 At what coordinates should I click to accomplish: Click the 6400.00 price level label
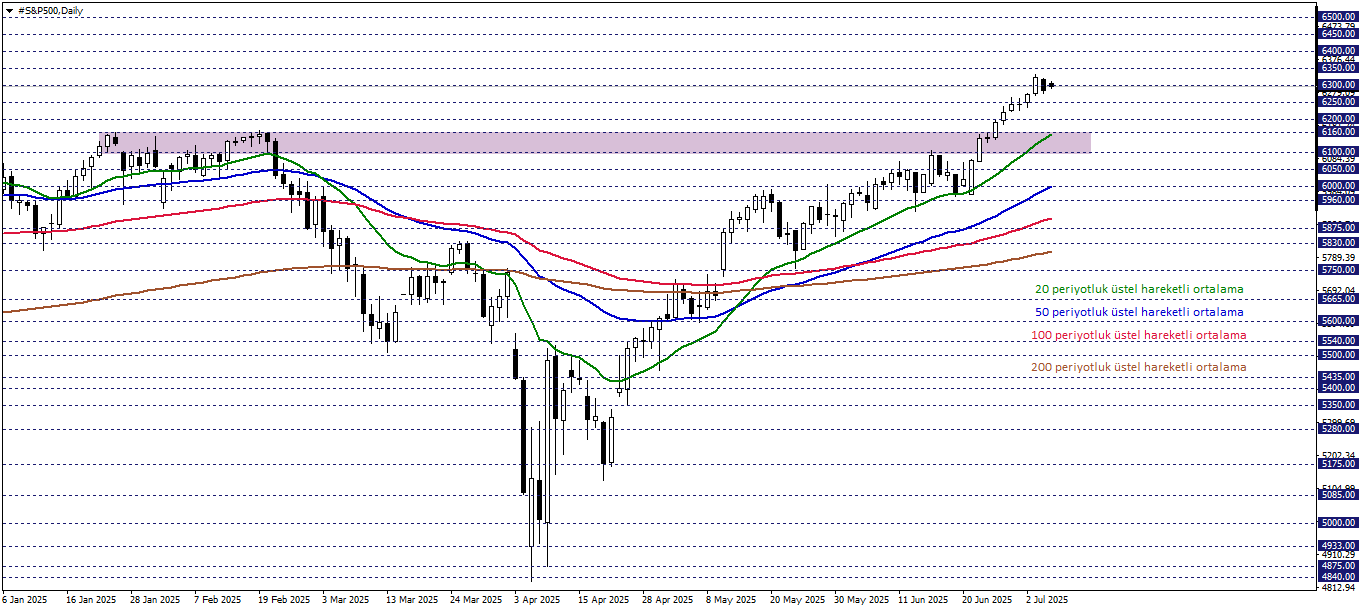point(1337,50)
